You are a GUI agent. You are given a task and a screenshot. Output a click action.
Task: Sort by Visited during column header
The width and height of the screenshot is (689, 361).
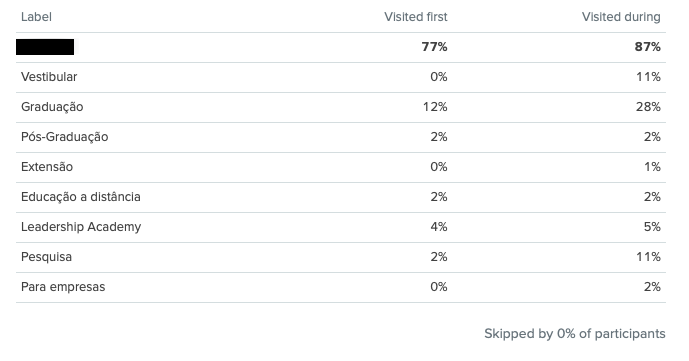(x=621, y=17)
